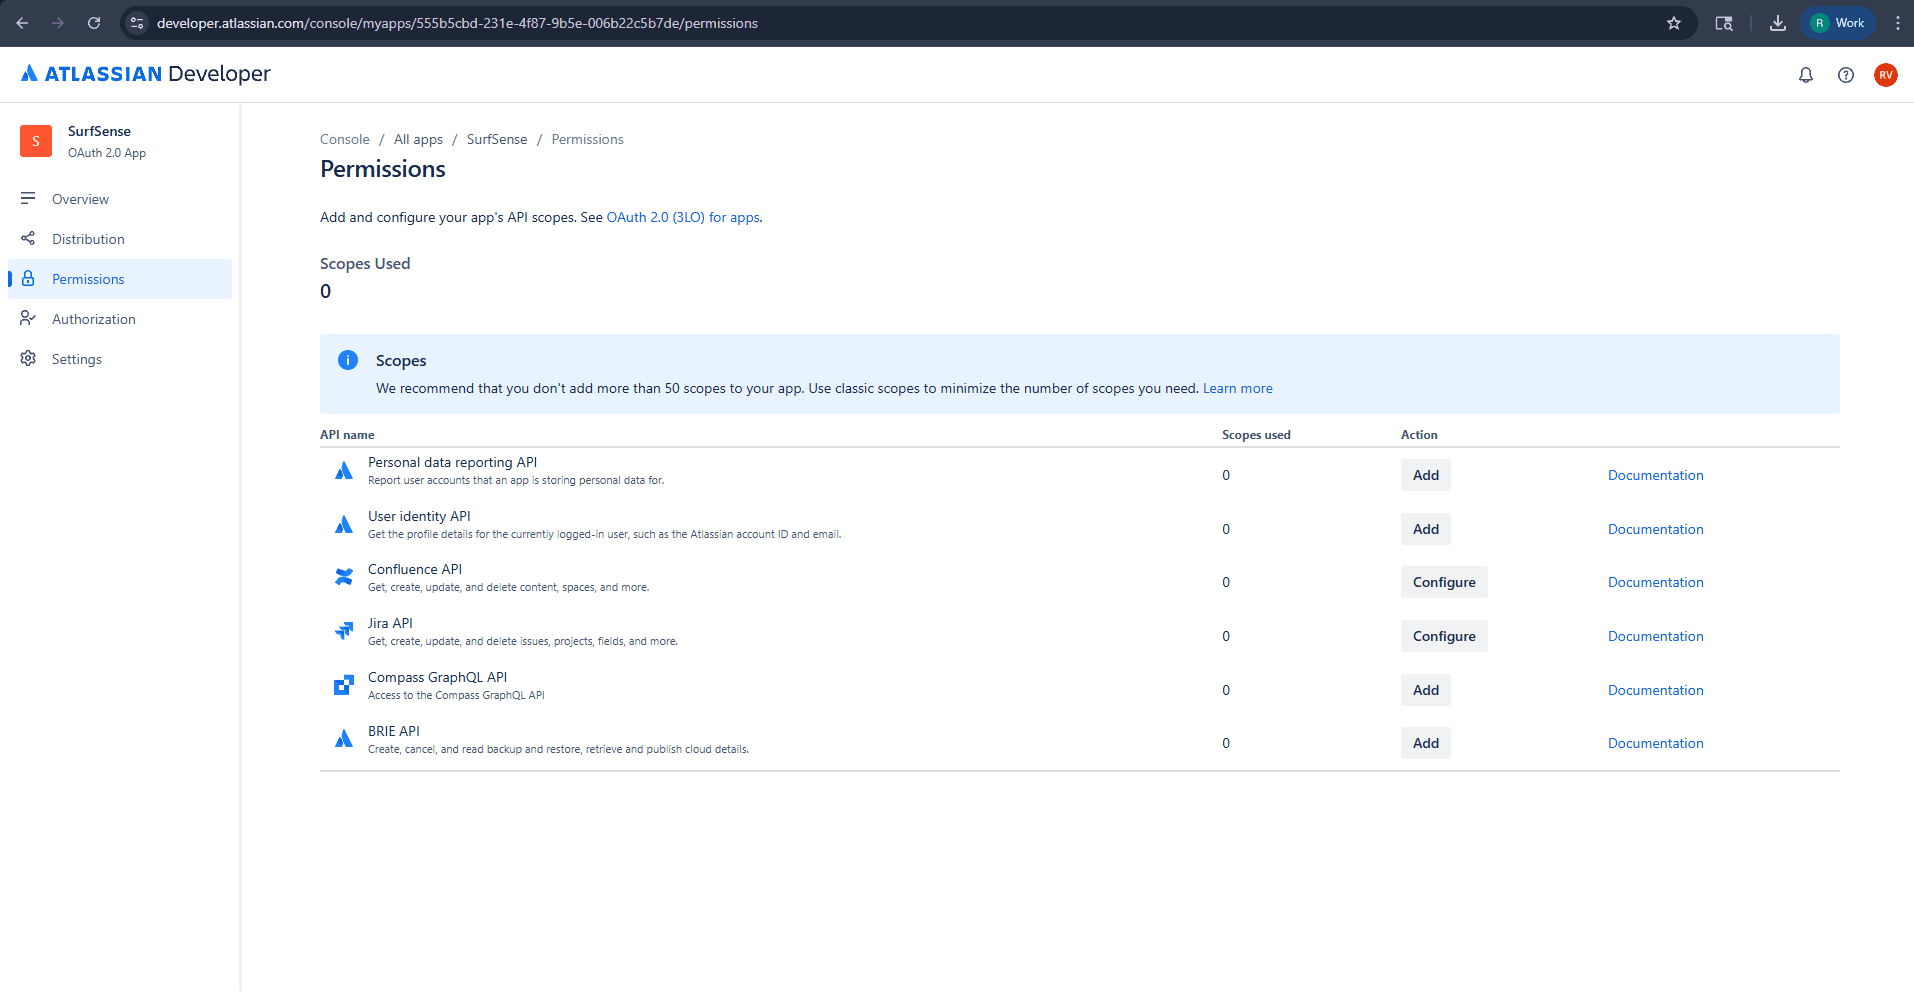Click the Distribution share icon
The height and width of the screenshot is (992, 1914).
pyautogui.click(x=29, y=238)
